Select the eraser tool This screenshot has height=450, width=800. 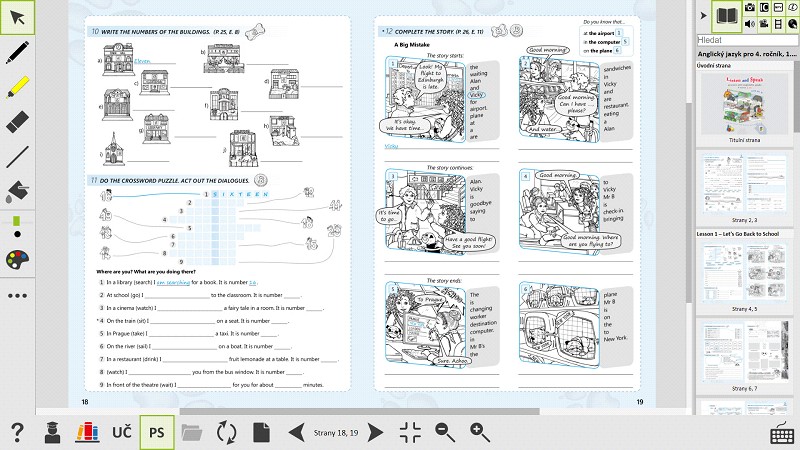17,122
